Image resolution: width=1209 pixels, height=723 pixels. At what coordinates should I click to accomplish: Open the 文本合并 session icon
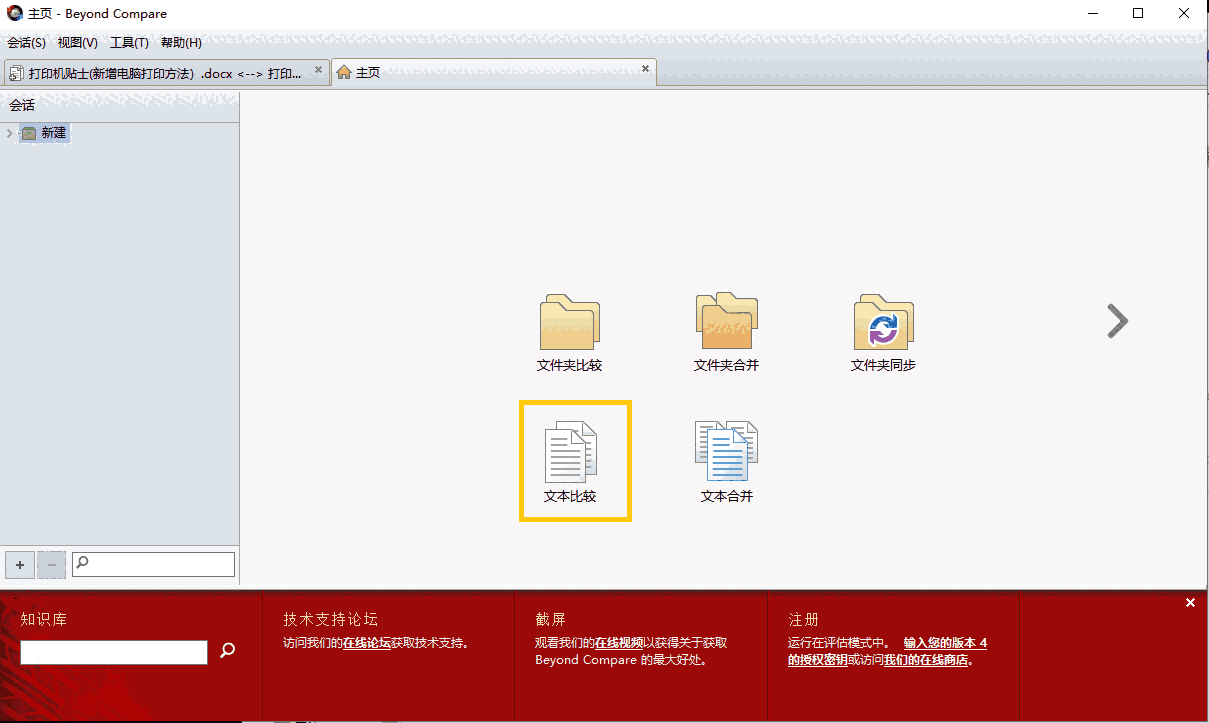[x=726, y=452]
